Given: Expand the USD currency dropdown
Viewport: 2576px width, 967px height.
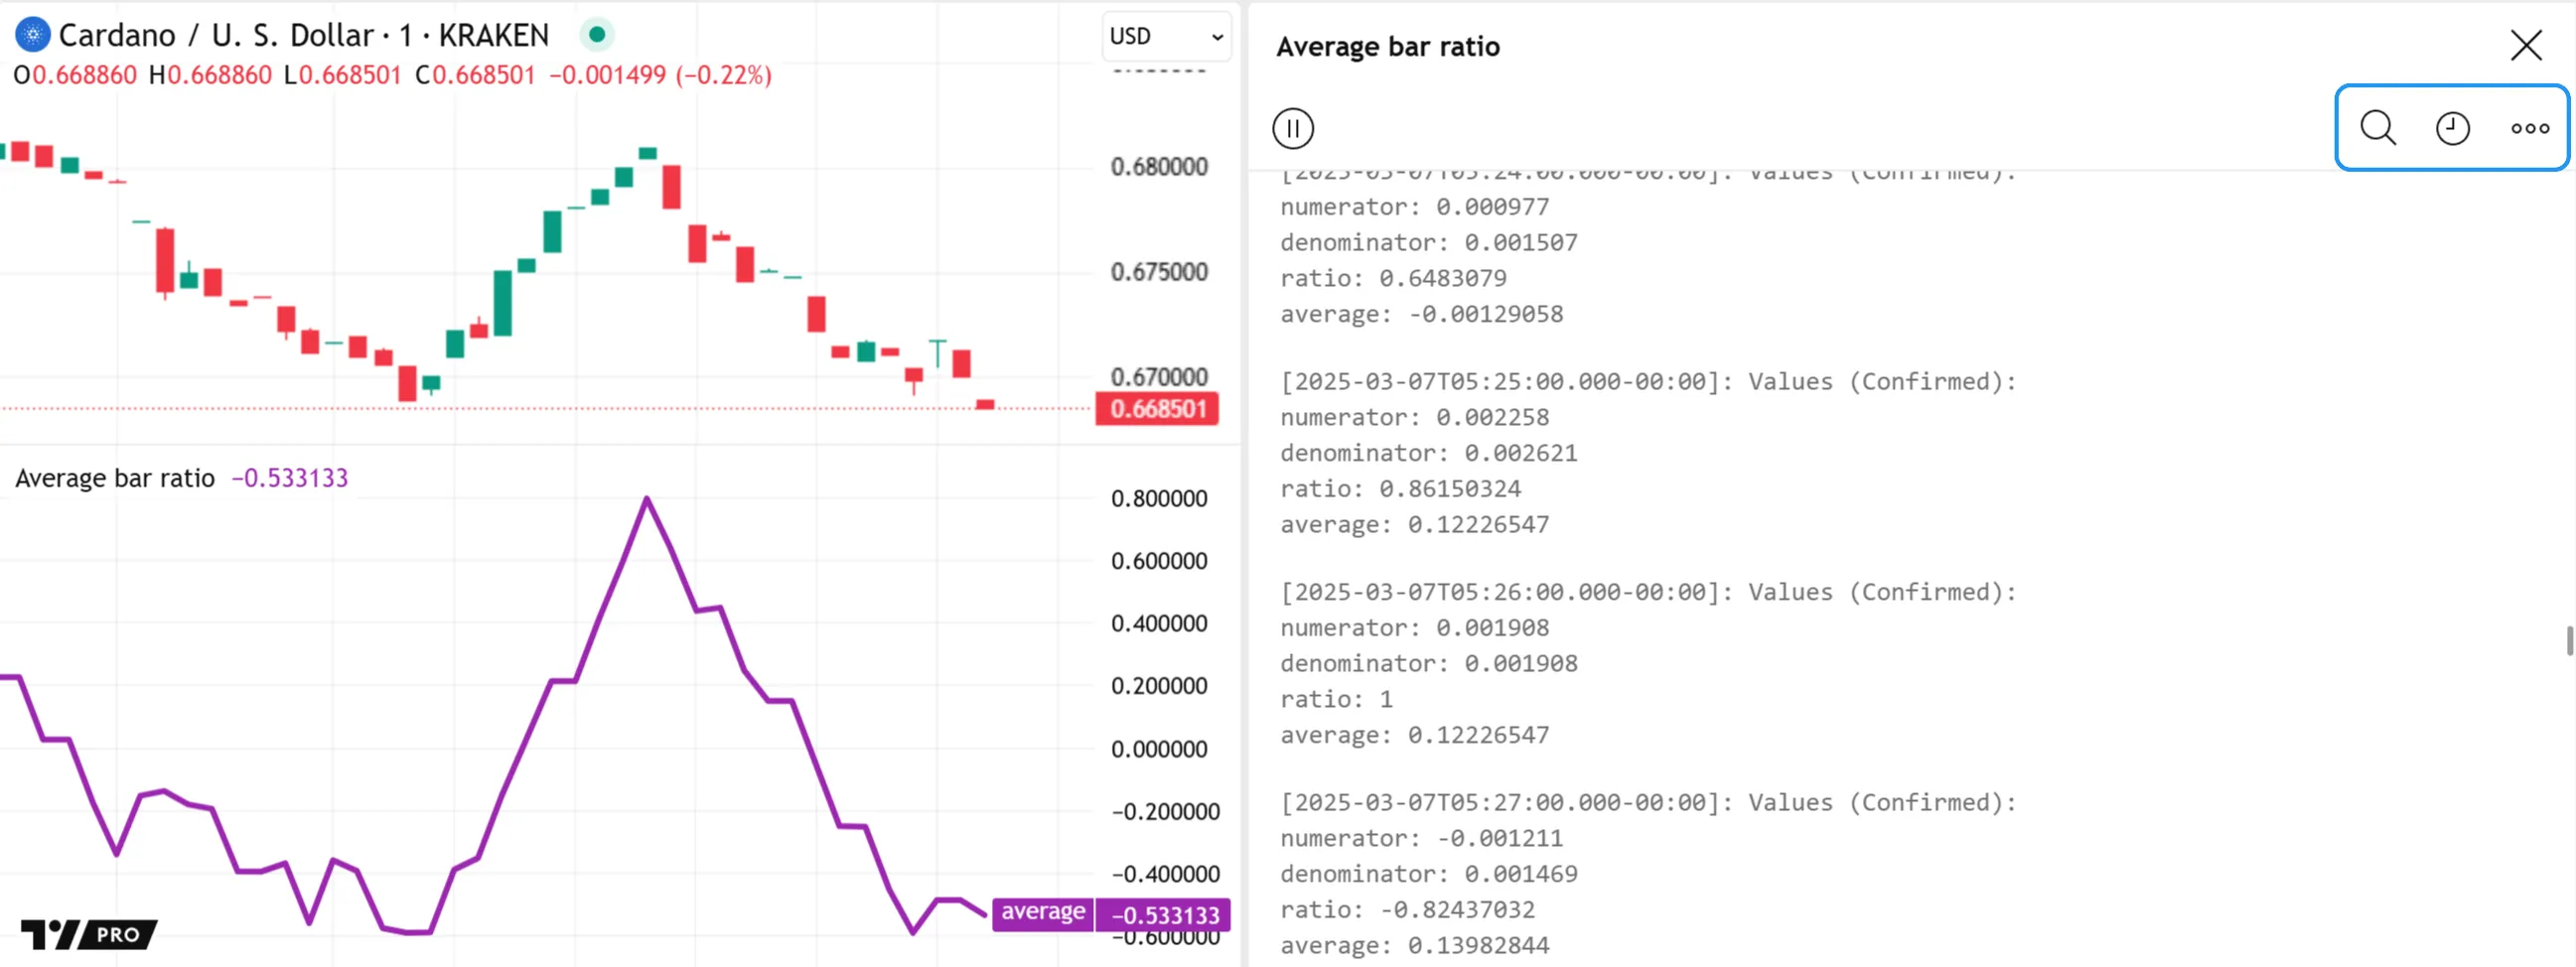Looking at the screenshot, I should tap(1165, 36).
